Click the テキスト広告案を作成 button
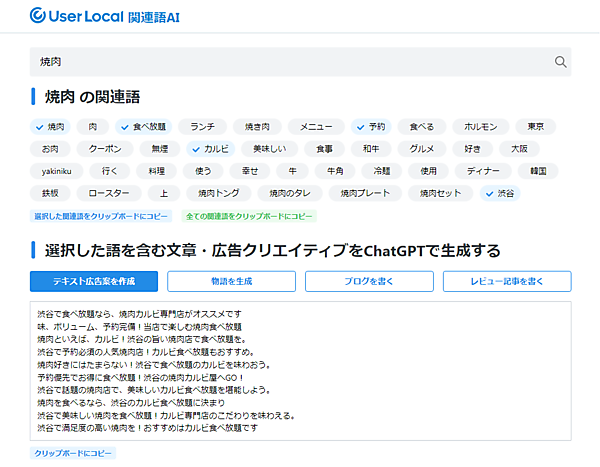 94,282
